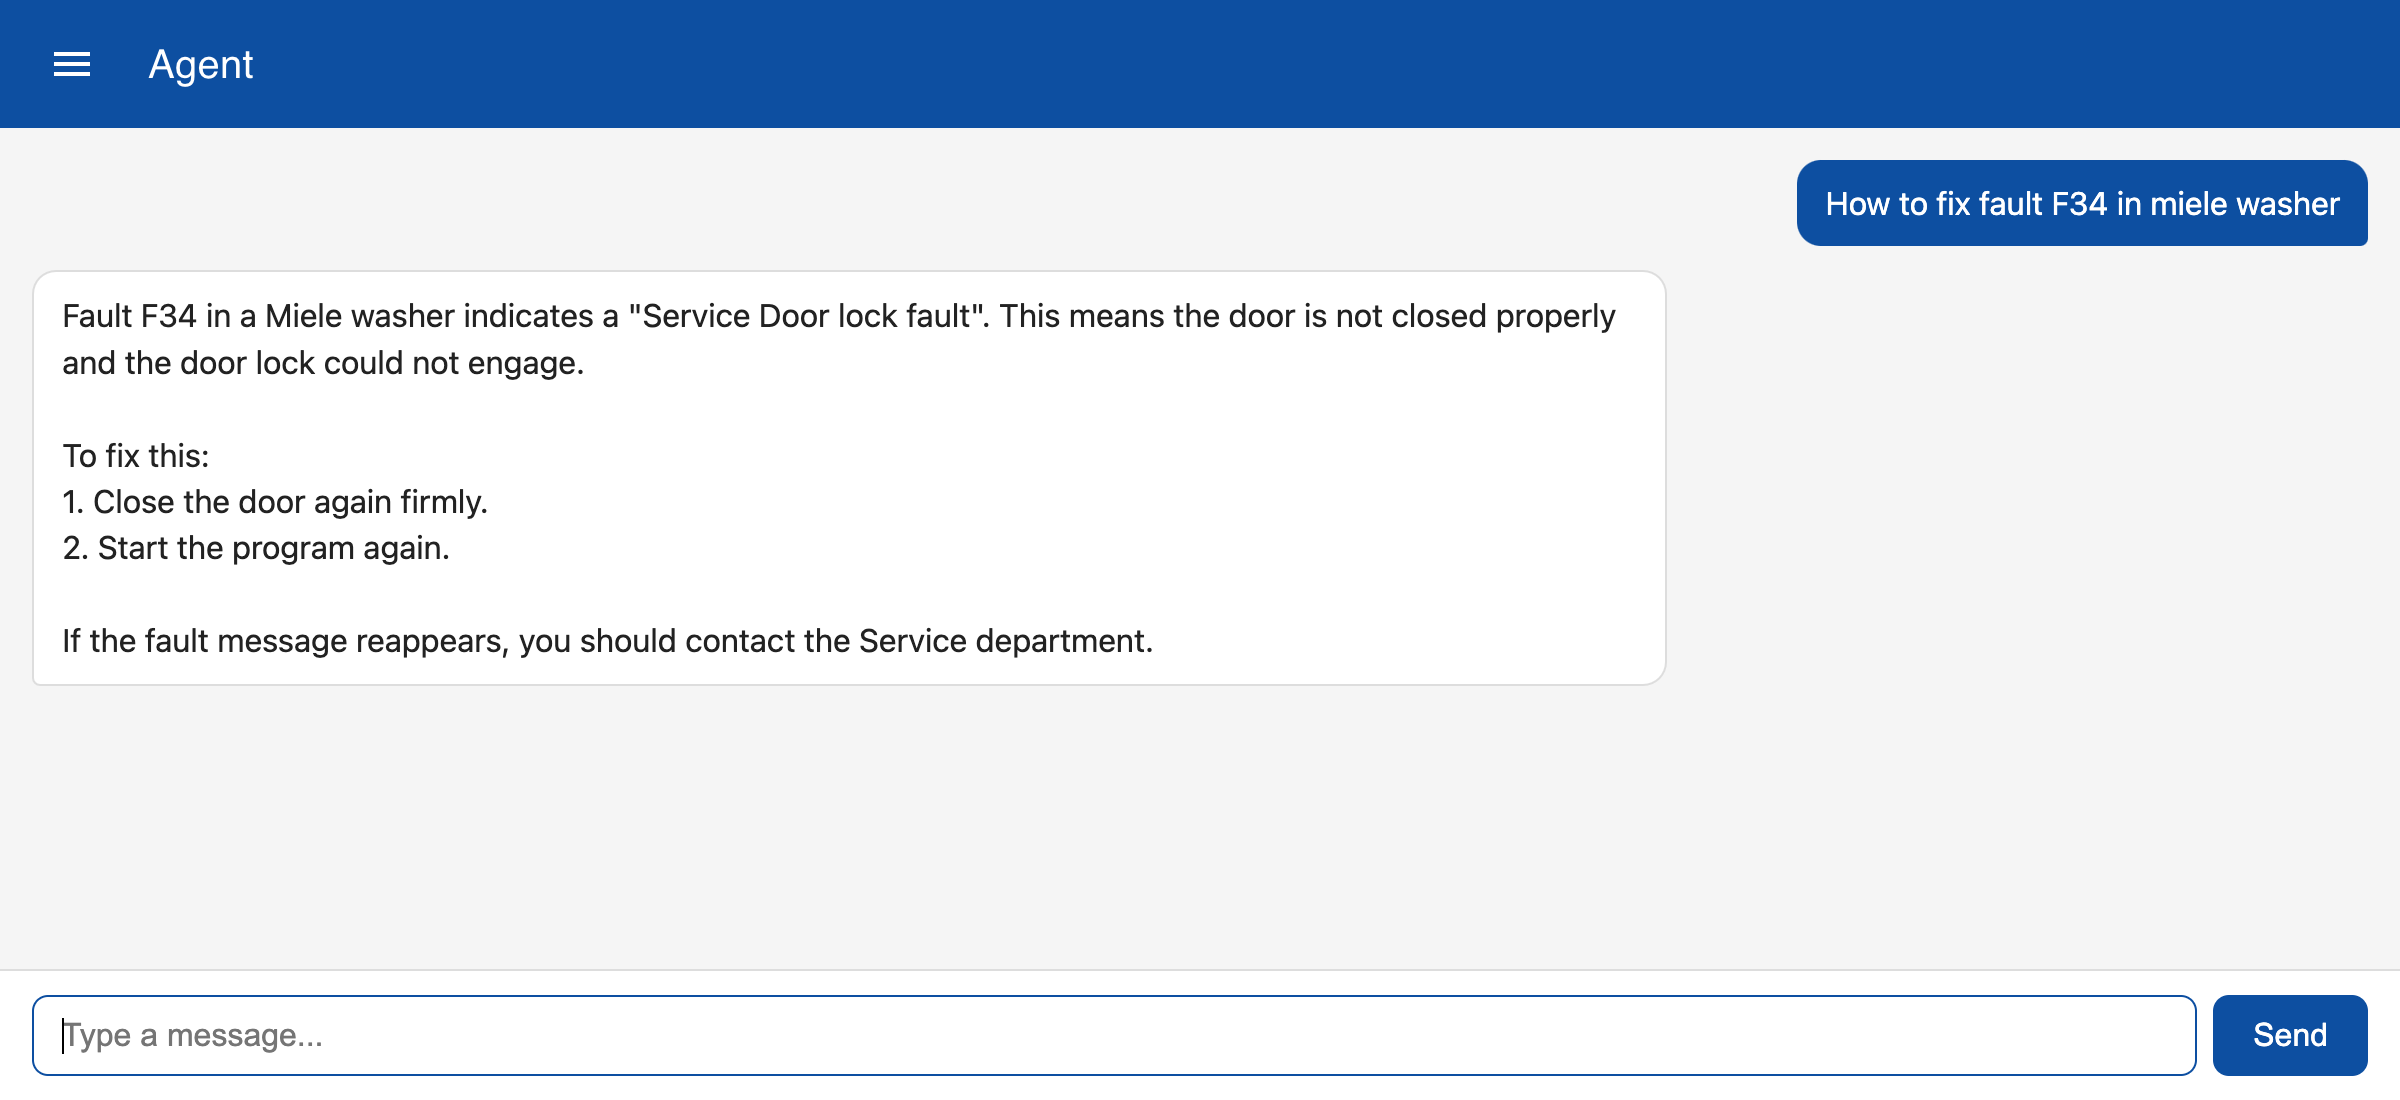Click "Fault F34" at start of reply
Viewport: 2400px width, 1100px height.
pos(129,316)
